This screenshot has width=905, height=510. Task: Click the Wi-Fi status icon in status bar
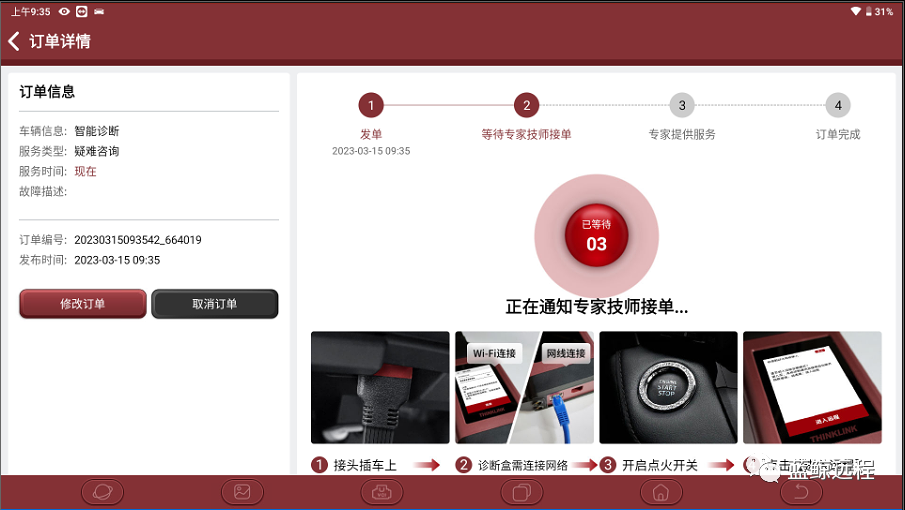(x=855, y=11)
